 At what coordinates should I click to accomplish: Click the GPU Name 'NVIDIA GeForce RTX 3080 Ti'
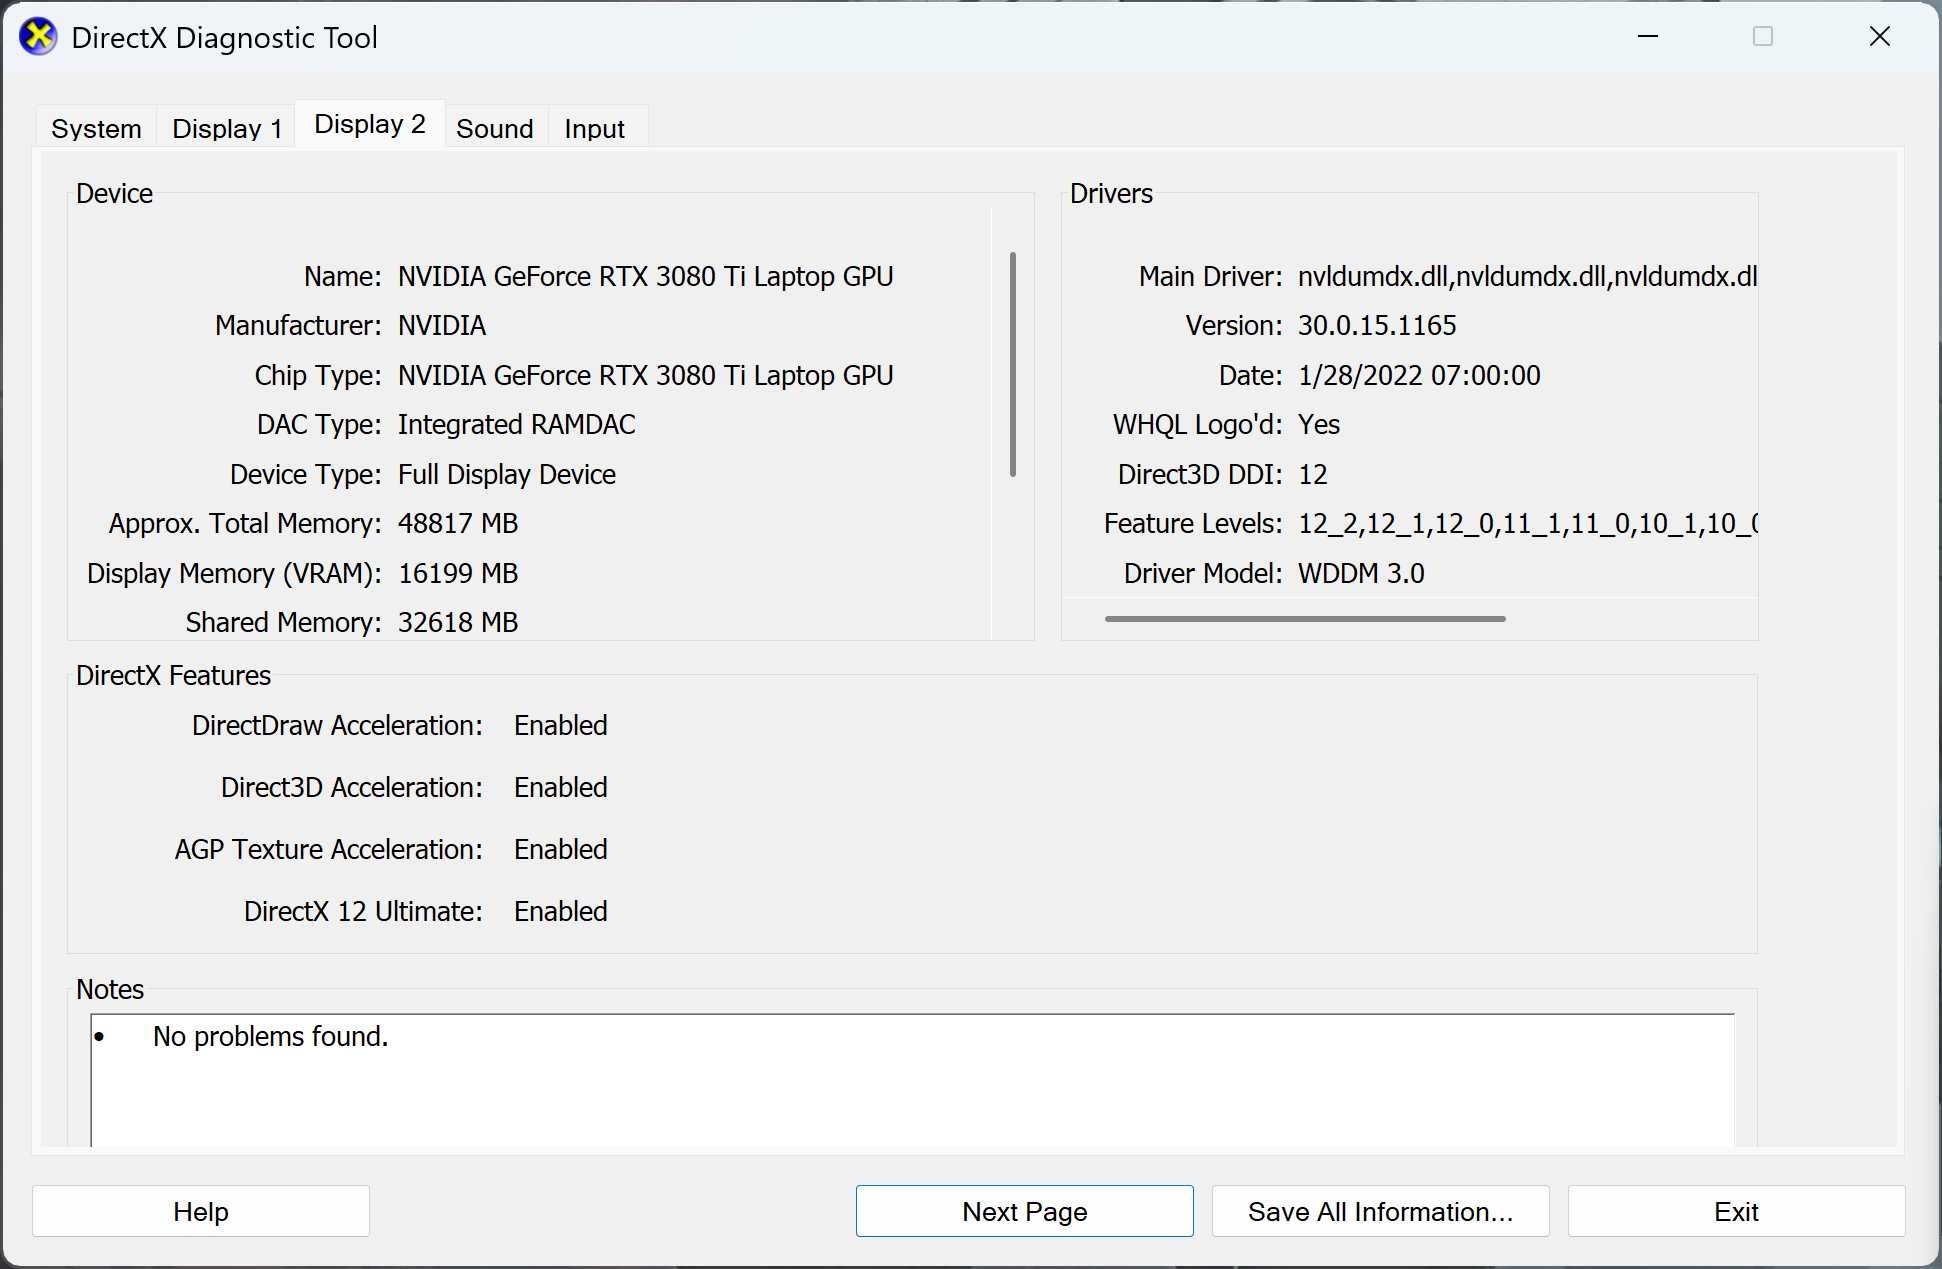pos(645,276)
